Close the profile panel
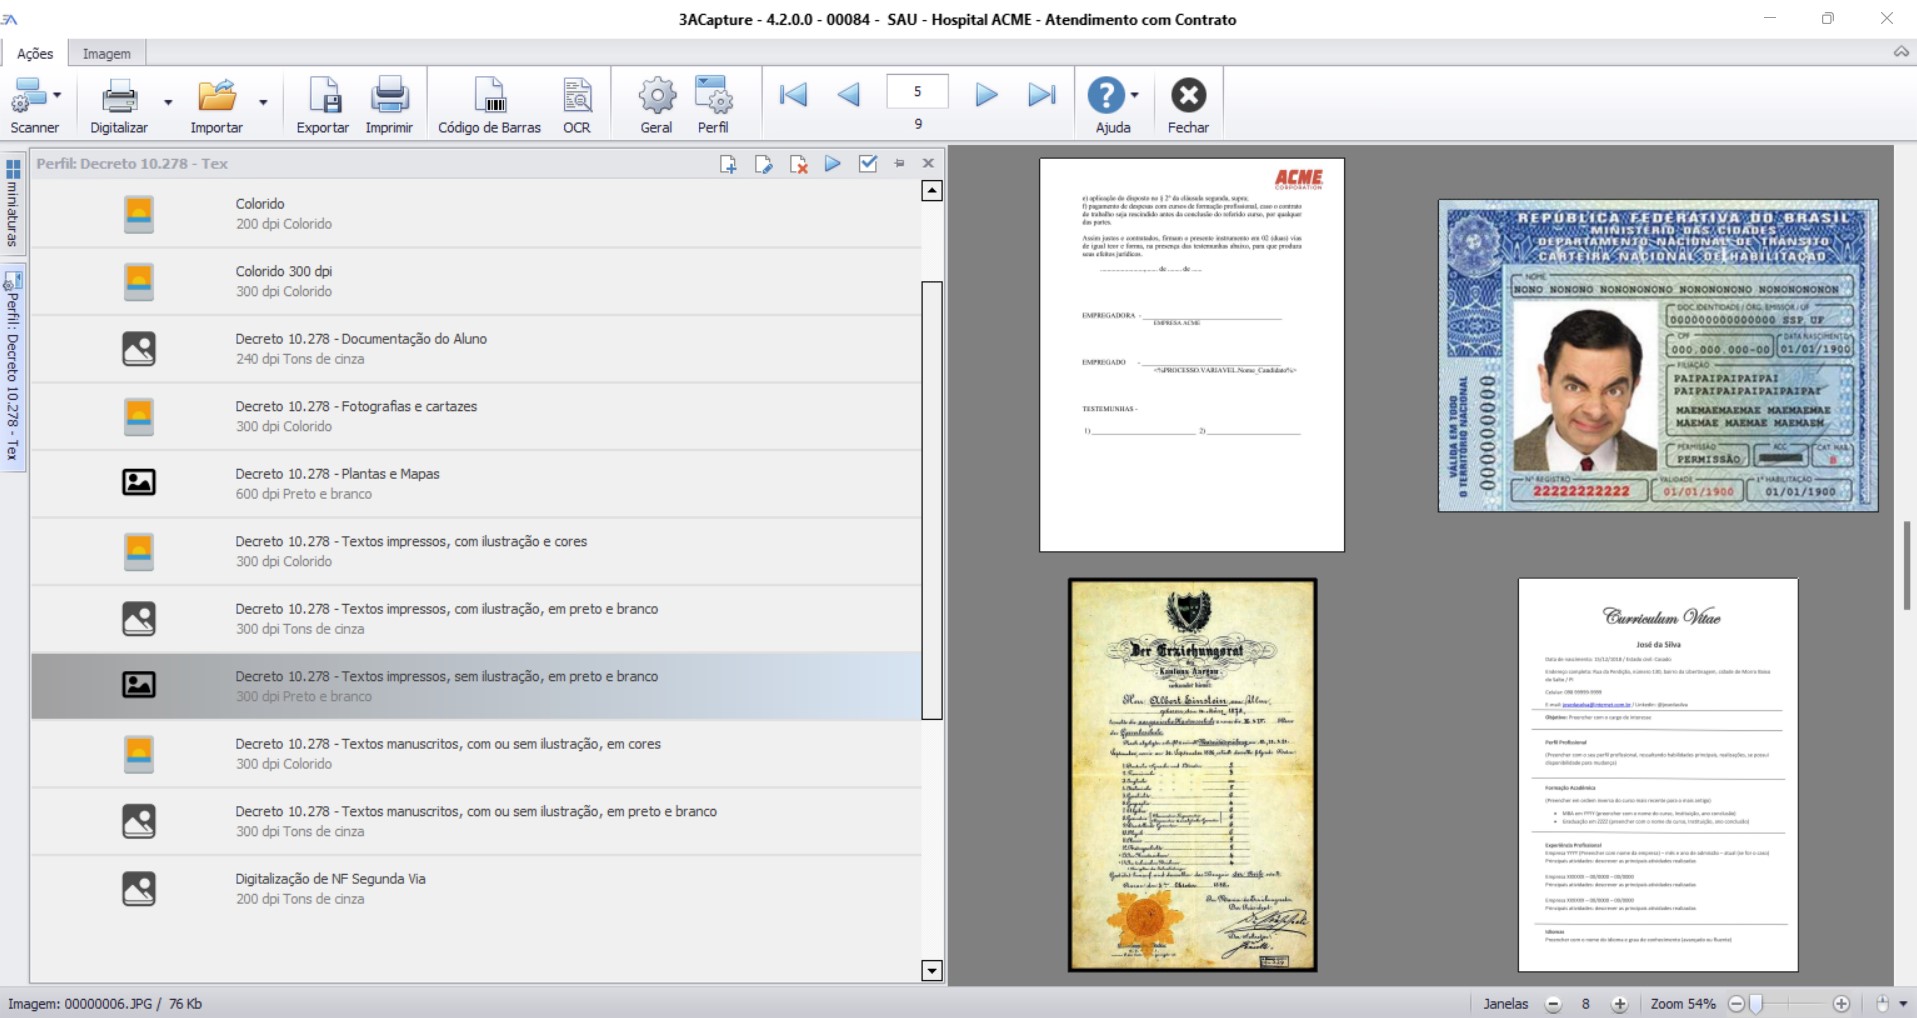This screenshot has height=1018, width=1917. click(x=928, y=163)
